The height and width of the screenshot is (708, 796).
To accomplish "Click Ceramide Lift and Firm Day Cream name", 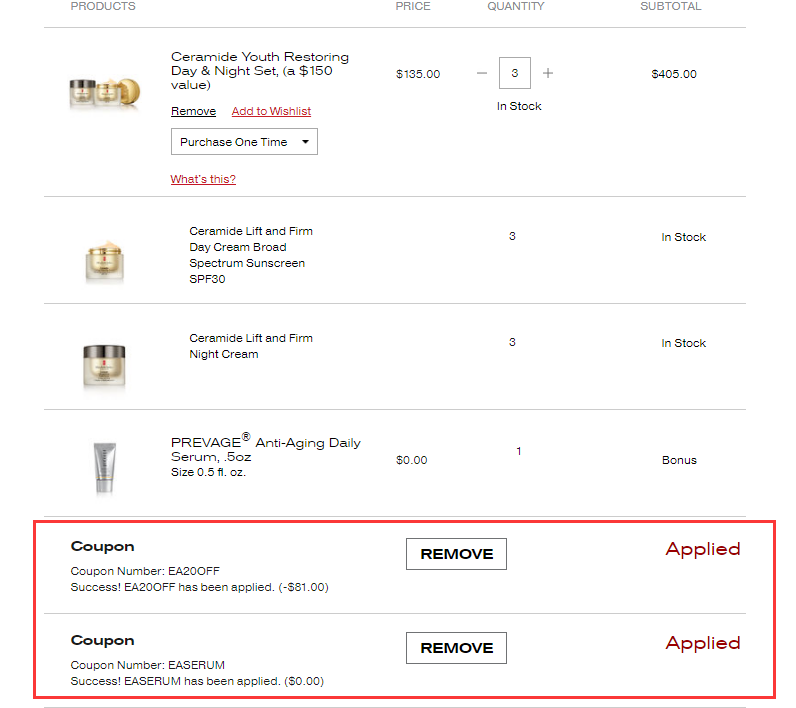I will click(x=250, y=255).
